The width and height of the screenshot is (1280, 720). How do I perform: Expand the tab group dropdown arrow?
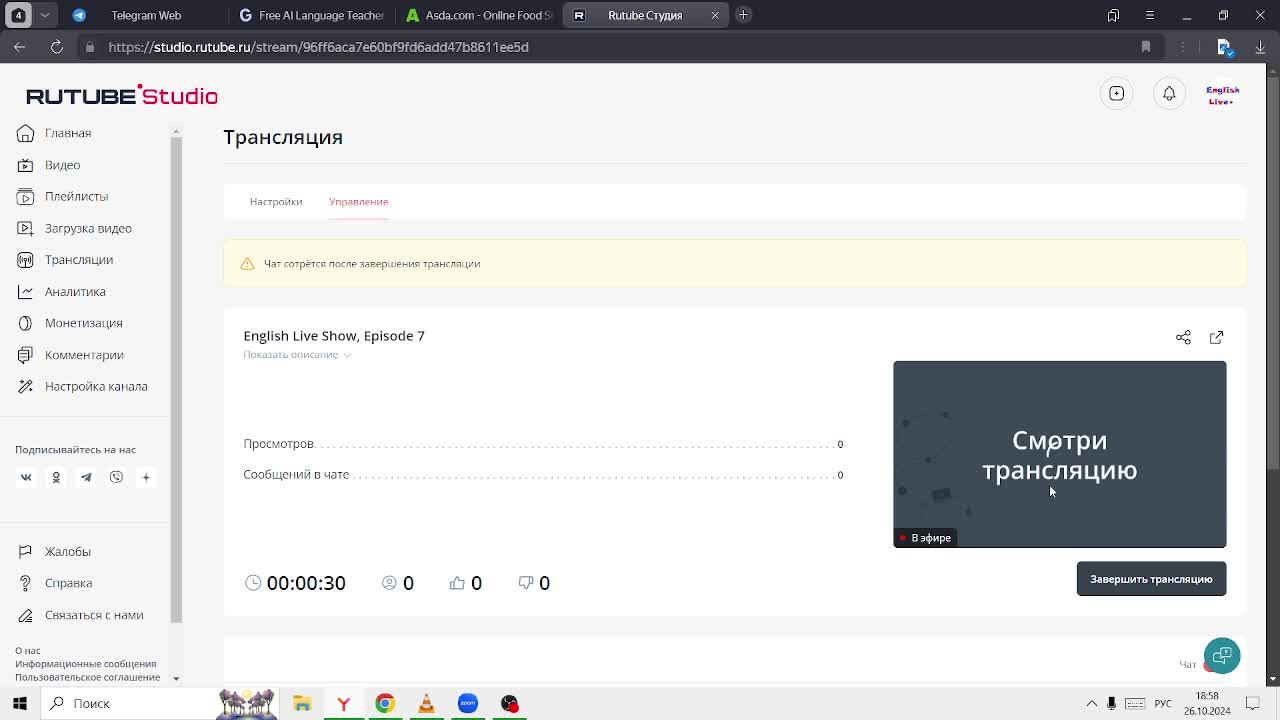(45, 15)
